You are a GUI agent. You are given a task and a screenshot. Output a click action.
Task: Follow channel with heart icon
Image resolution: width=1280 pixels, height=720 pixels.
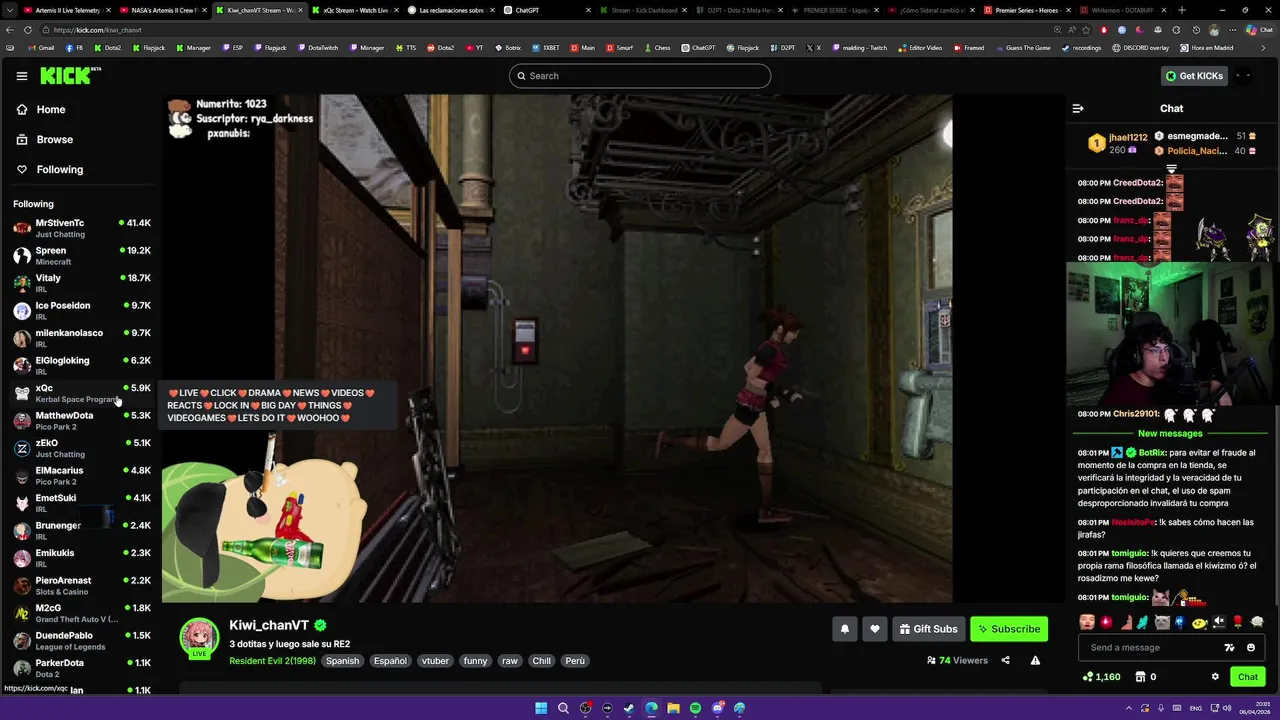[x=875, y=629]
